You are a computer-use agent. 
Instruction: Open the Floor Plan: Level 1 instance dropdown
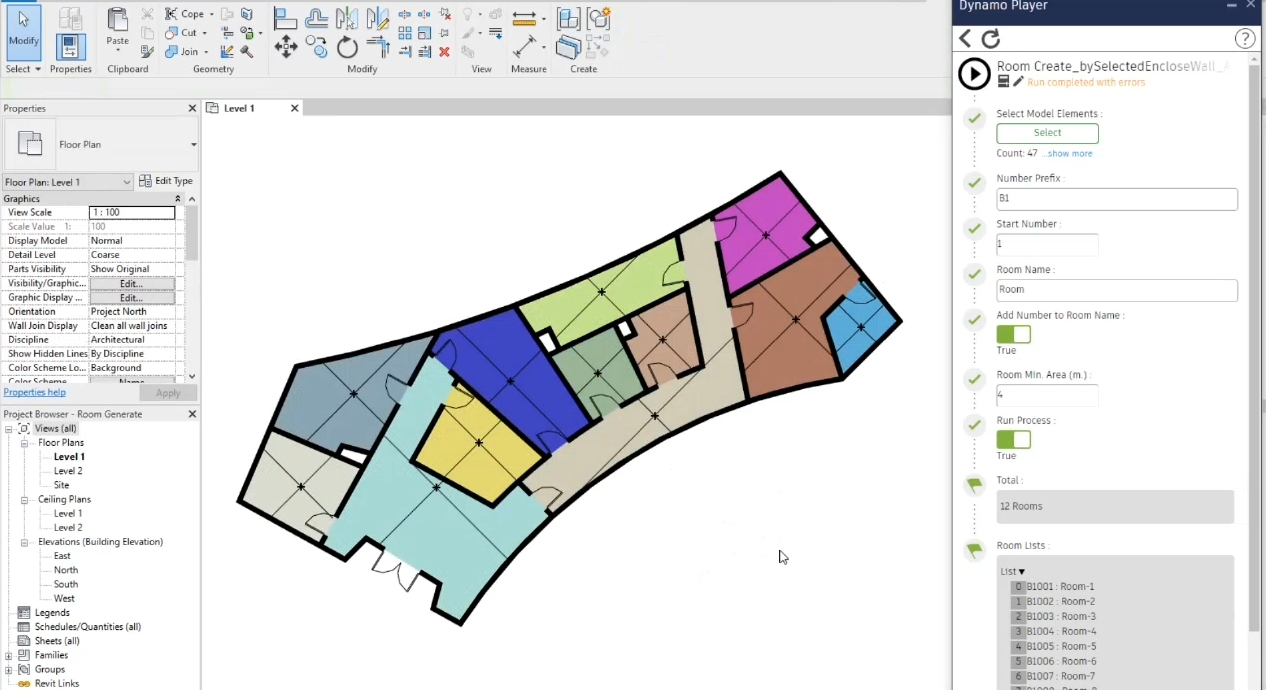(x=126, y=182)
